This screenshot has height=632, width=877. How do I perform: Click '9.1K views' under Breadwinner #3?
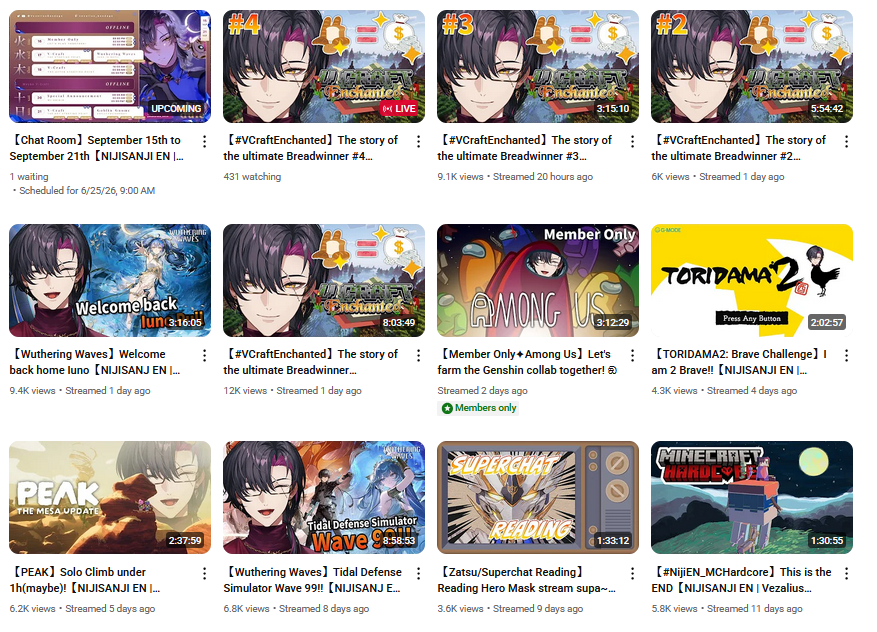tap(460, 177)
